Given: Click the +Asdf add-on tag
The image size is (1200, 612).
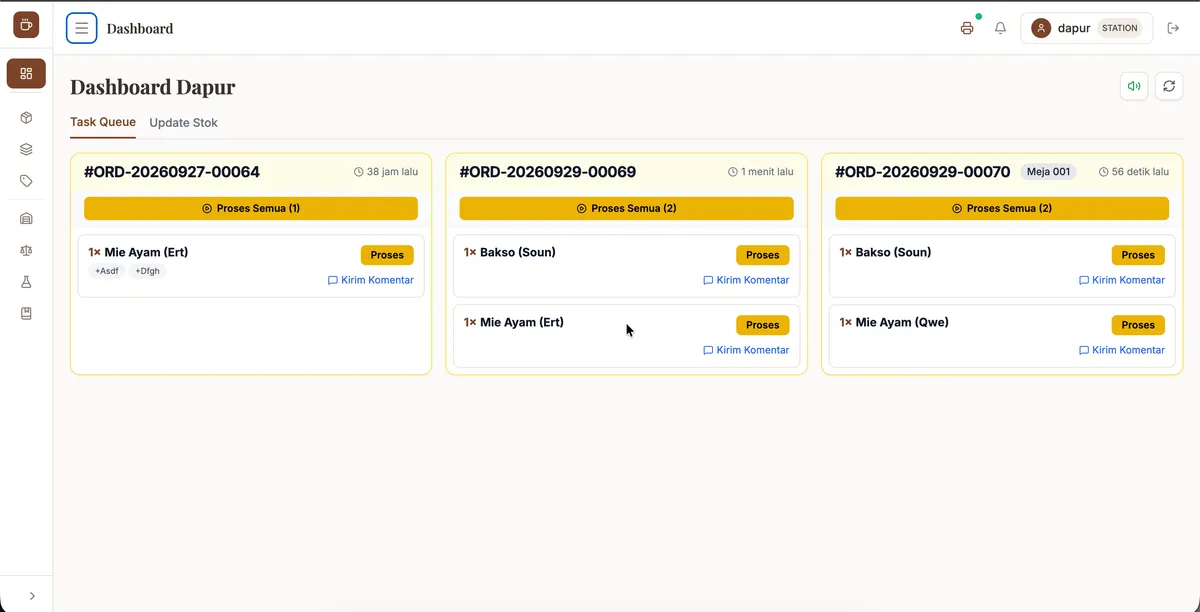Looking at the screenshot, I should click(106, 271).
